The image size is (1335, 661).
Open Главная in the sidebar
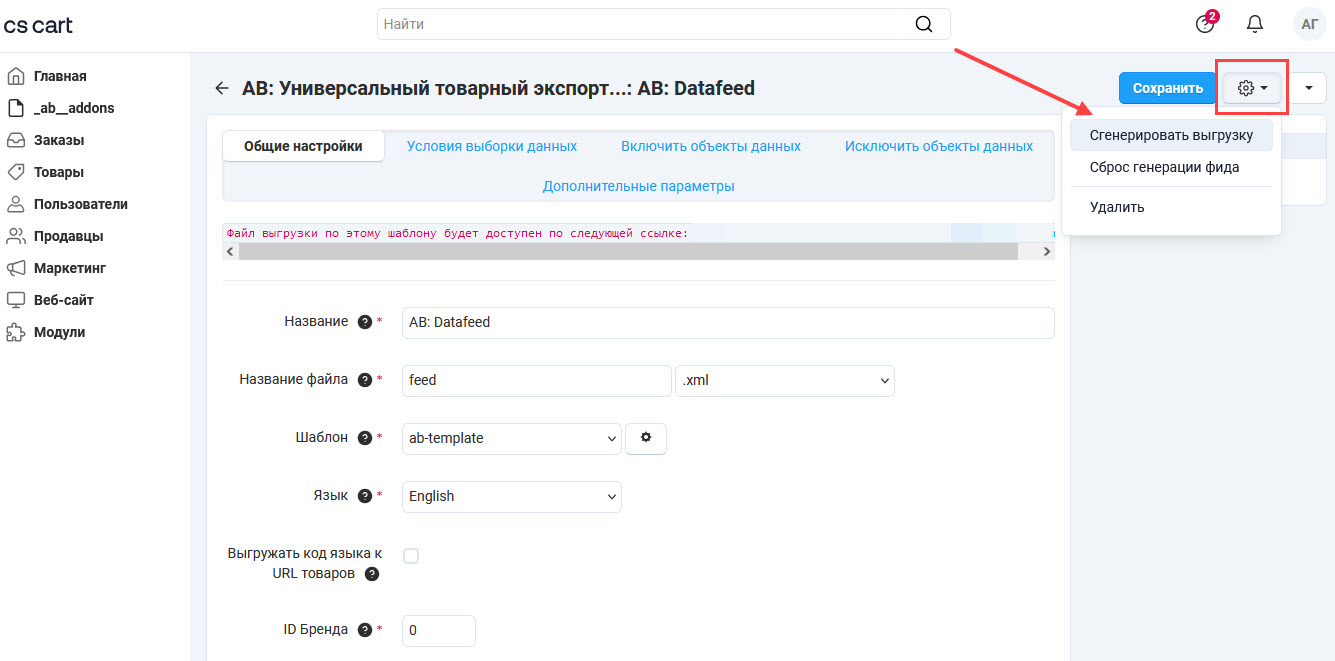click(x=60, y=76)
